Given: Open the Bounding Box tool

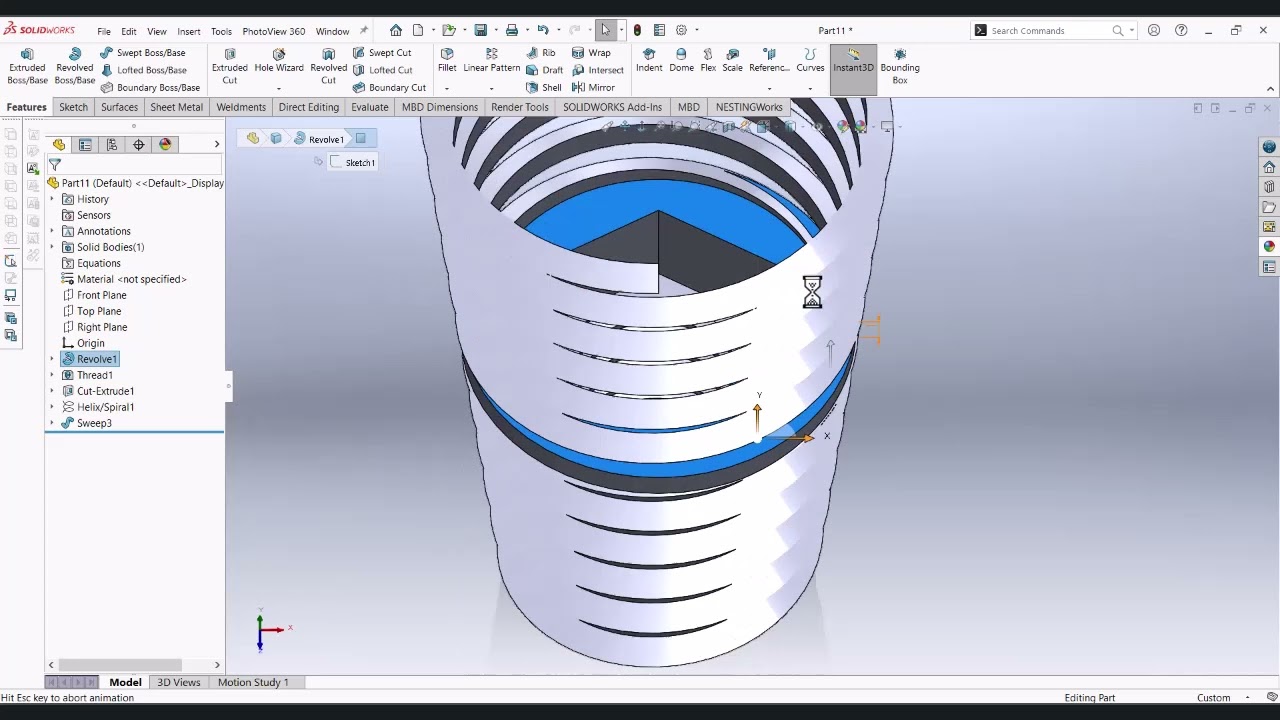Looking at the screenshot, I should coord(900,66).
